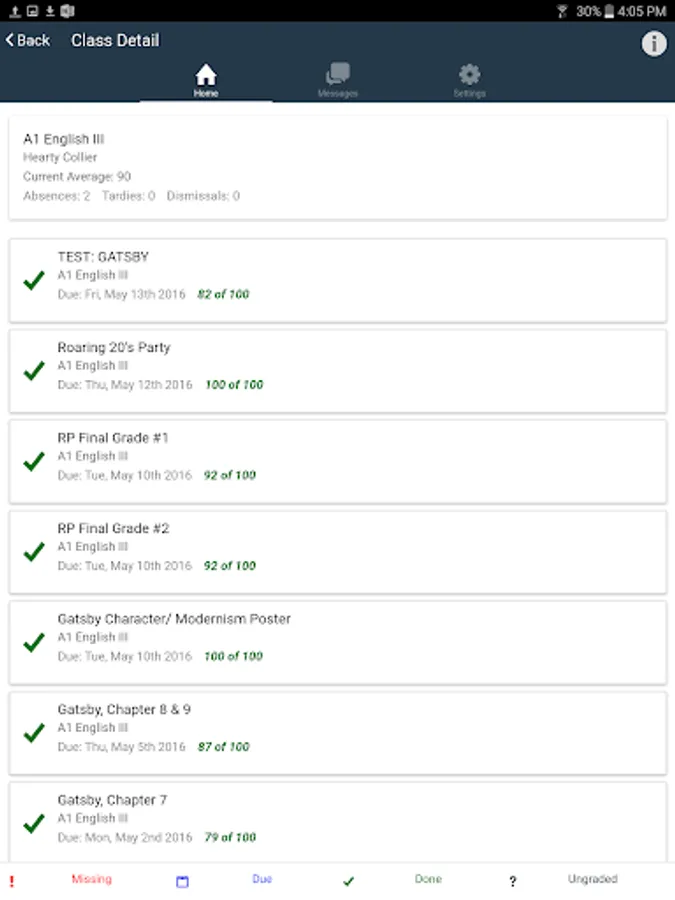Open the Home tab
The image size is (675, 900).
(x=206, y=80)
